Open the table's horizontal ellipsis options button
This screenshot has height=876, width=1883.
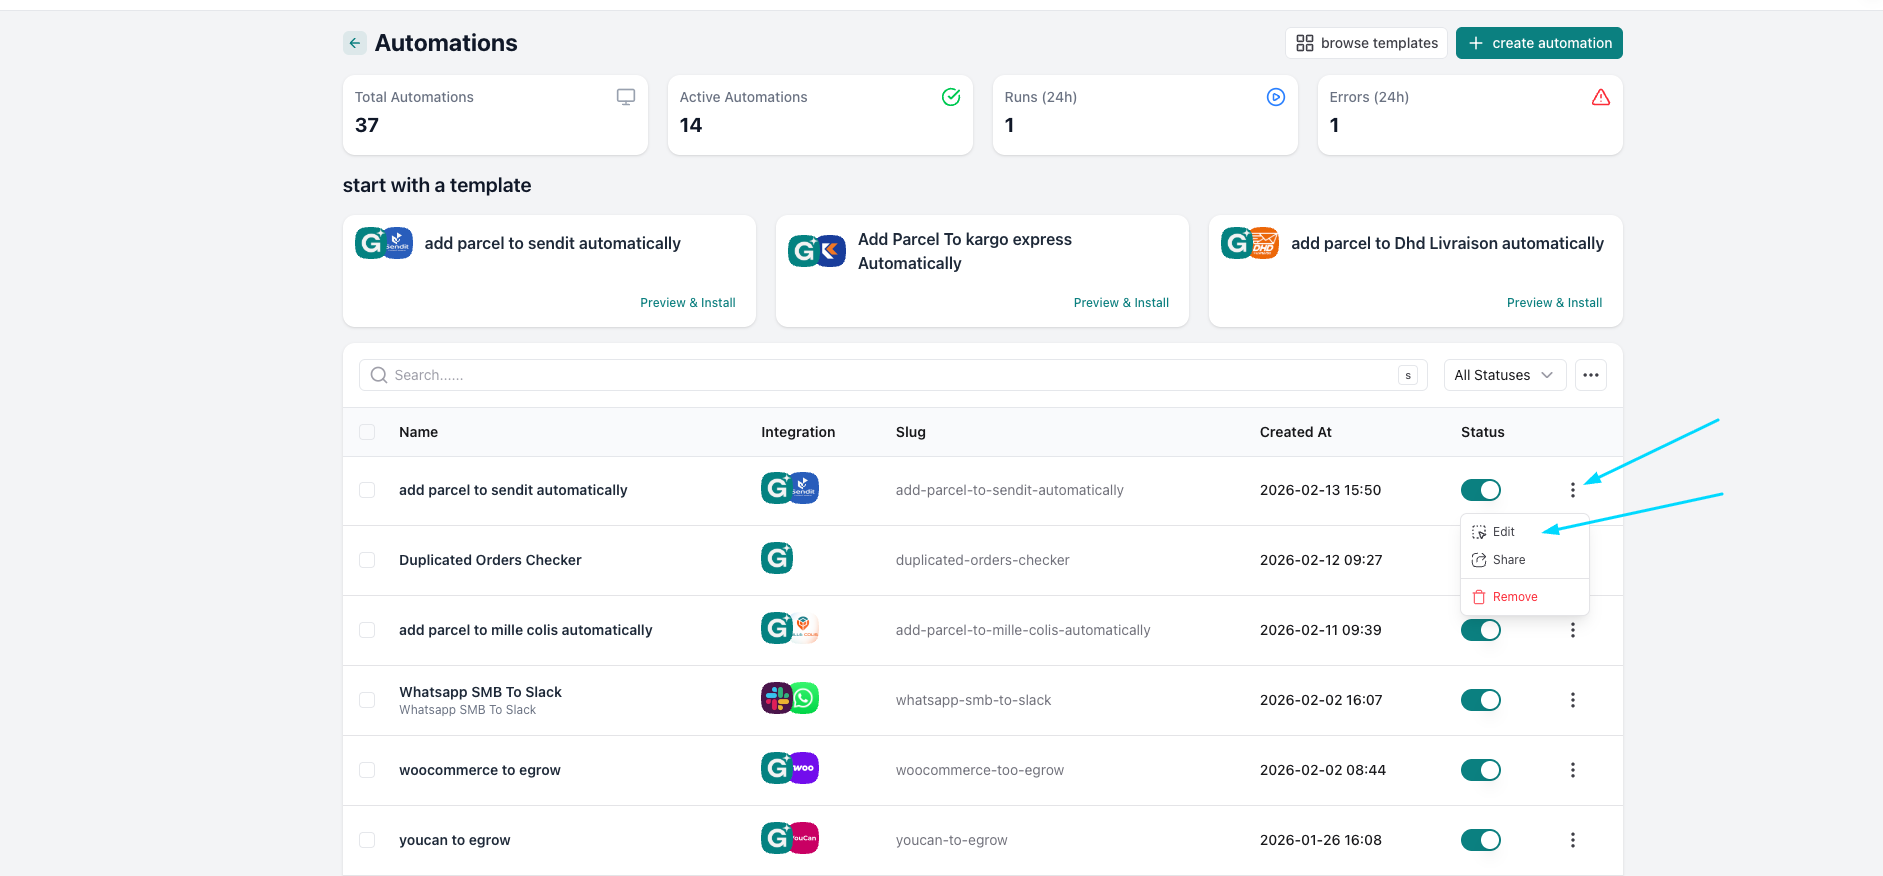(1590, 375)
